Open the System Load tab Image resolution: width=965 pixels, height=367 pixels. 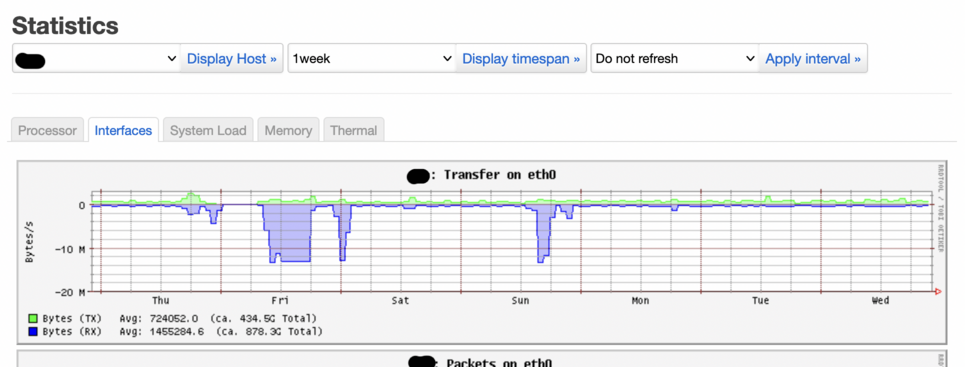point(208,131)
